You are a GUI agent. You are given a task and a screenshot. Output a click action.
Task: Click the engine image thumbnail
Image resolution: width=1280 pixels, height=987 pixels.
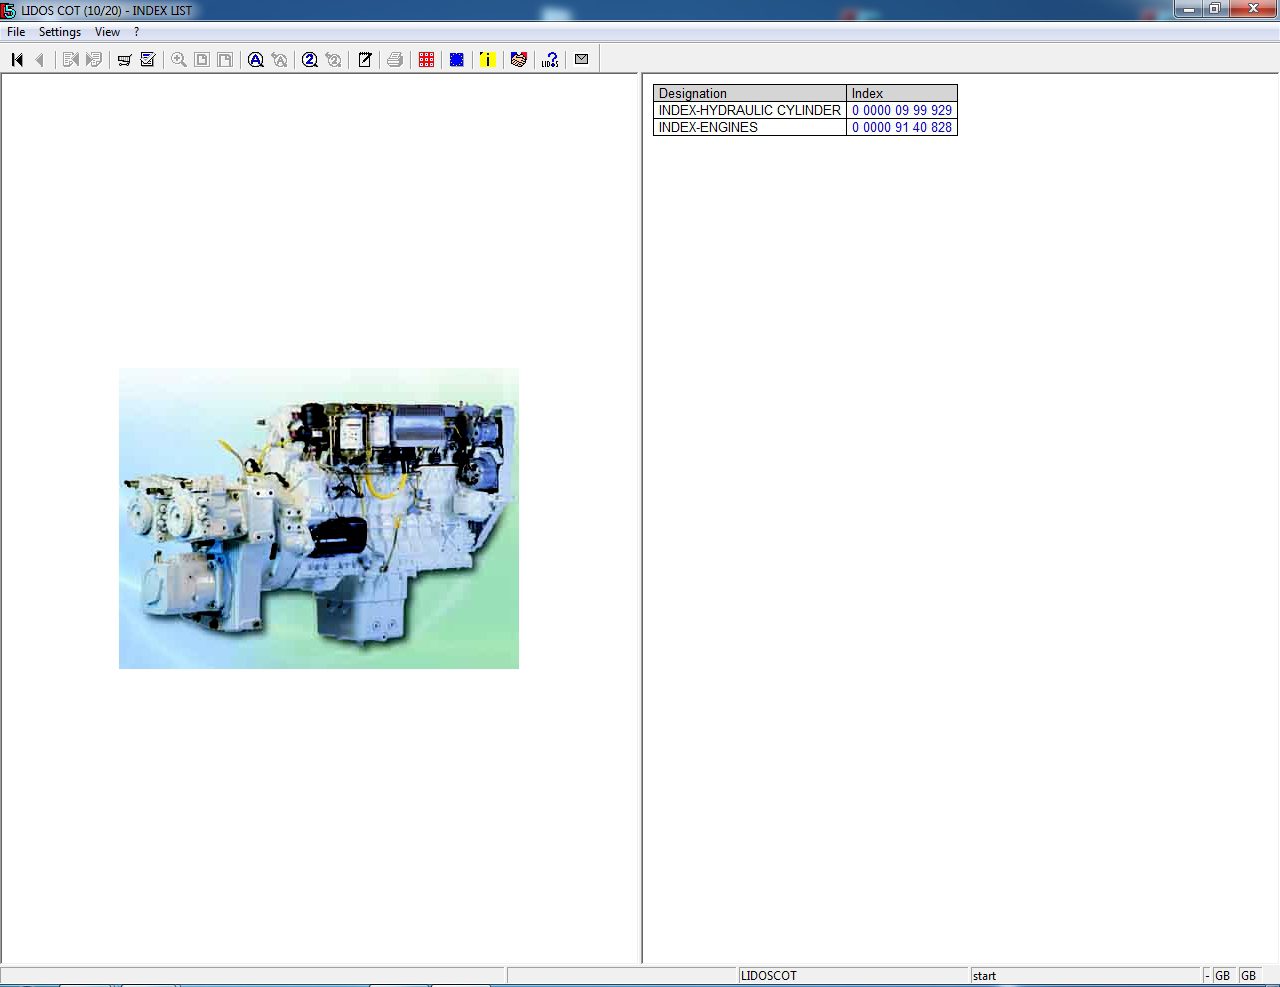(x=318, y=517)
